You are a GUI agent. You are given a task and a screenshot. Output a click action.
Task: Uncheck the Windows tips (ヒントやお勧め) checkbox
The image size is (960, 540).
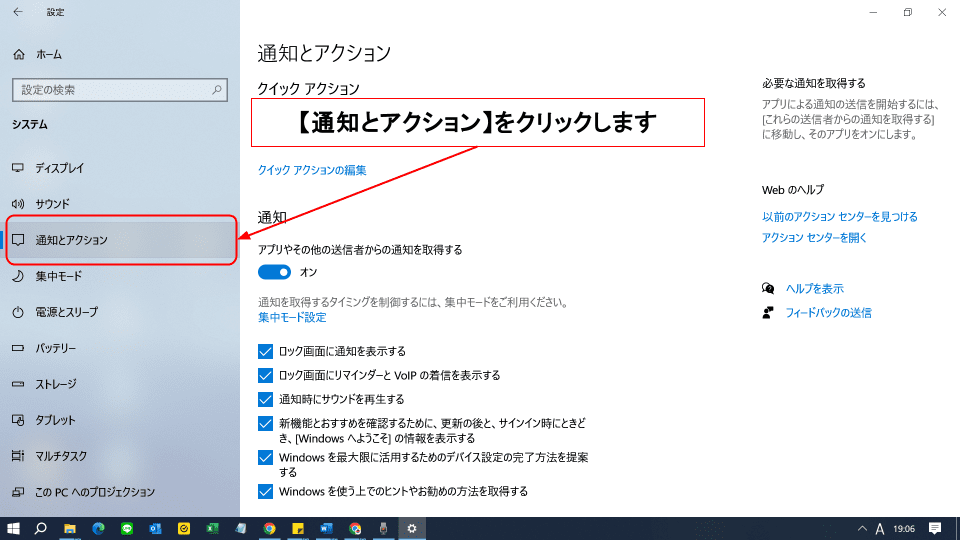pos(265,491)
